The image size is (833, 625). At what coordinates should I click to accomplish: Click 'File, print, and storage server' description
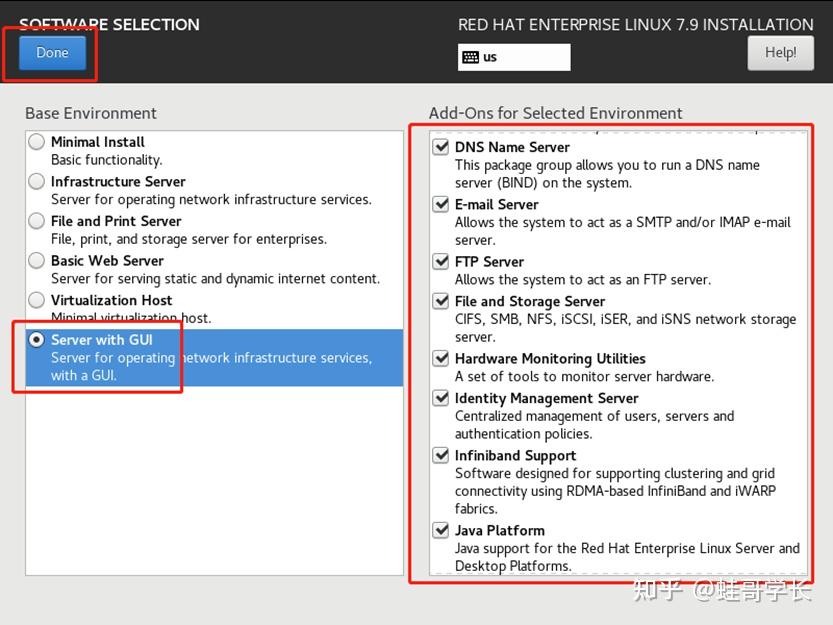tap(189, 239)
